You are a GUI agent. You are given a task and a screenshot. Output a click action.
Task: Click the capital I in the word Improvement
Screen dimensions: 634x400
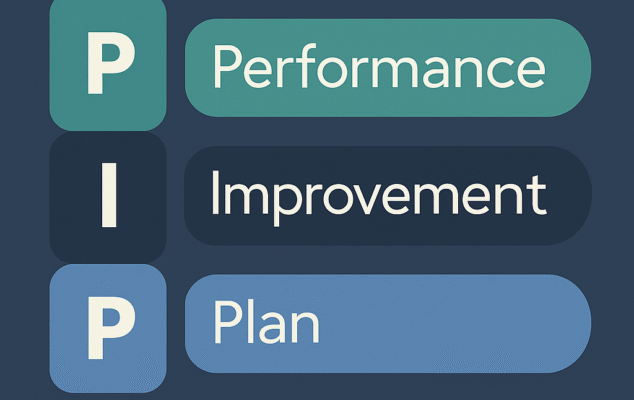(216, 195)
